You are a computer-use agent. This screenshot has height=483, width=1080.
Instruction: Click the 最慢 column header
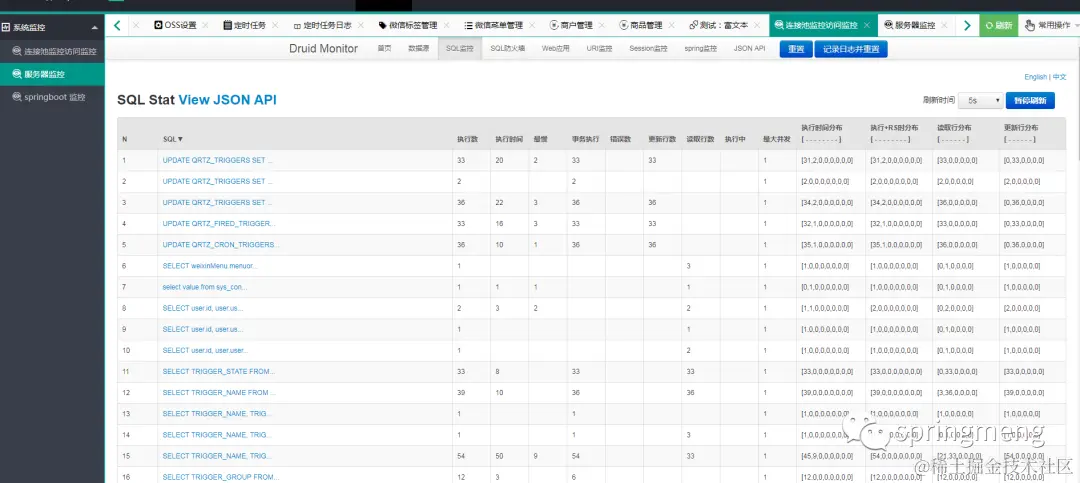pos(540,138)
